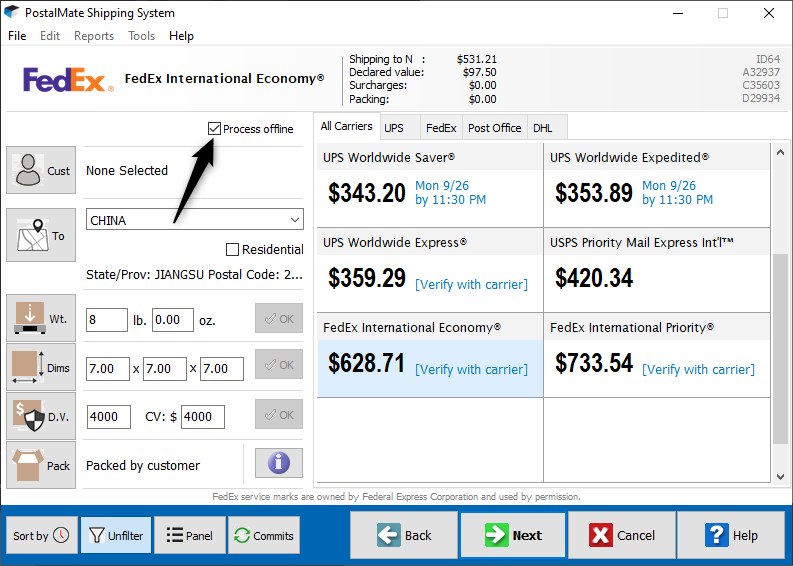The height and width of the screenshot is (566, 793).
Task: Click the D.V. 4000 input field
Action: point(108,417)
